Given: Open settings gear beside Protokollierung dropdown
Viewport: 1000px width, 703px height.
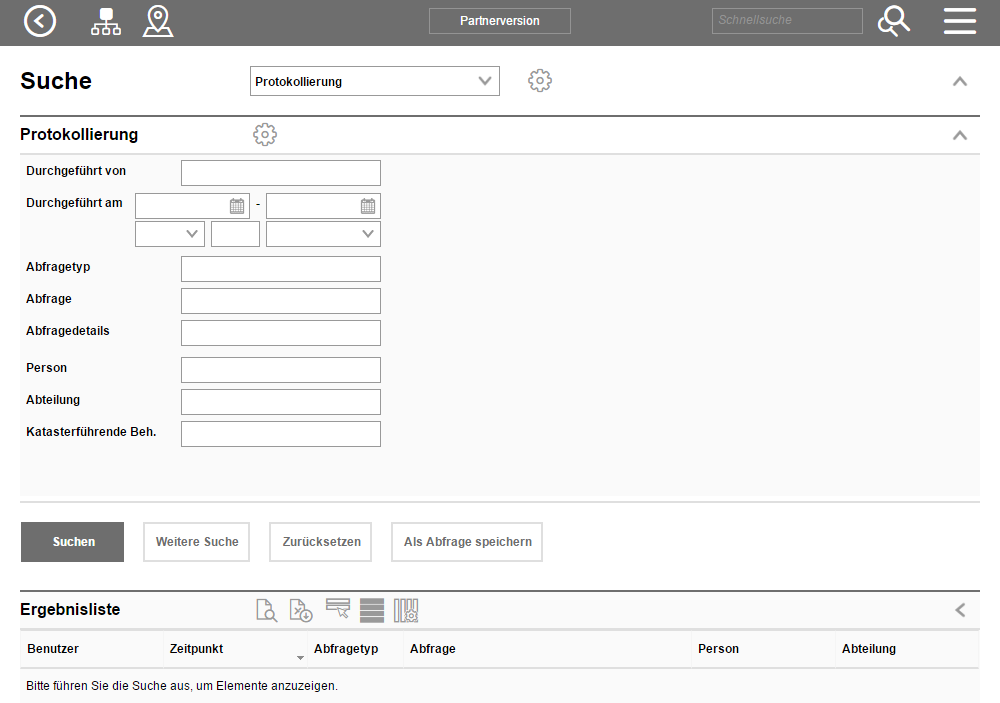Looking at the screenshot, I should 540,81.
